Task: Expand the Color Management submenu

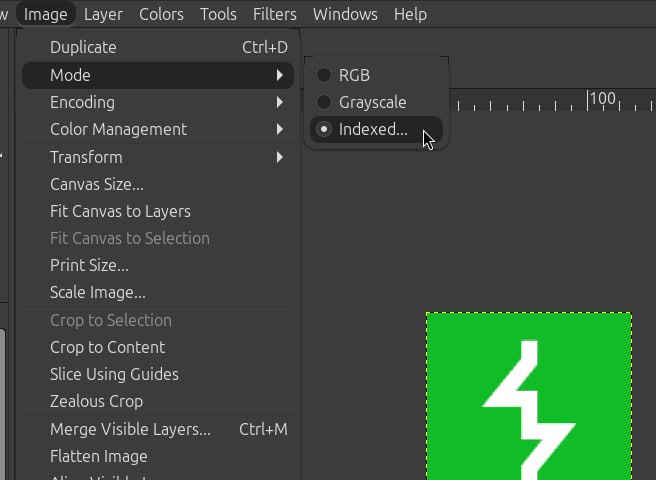Action: tap(158, 129)
